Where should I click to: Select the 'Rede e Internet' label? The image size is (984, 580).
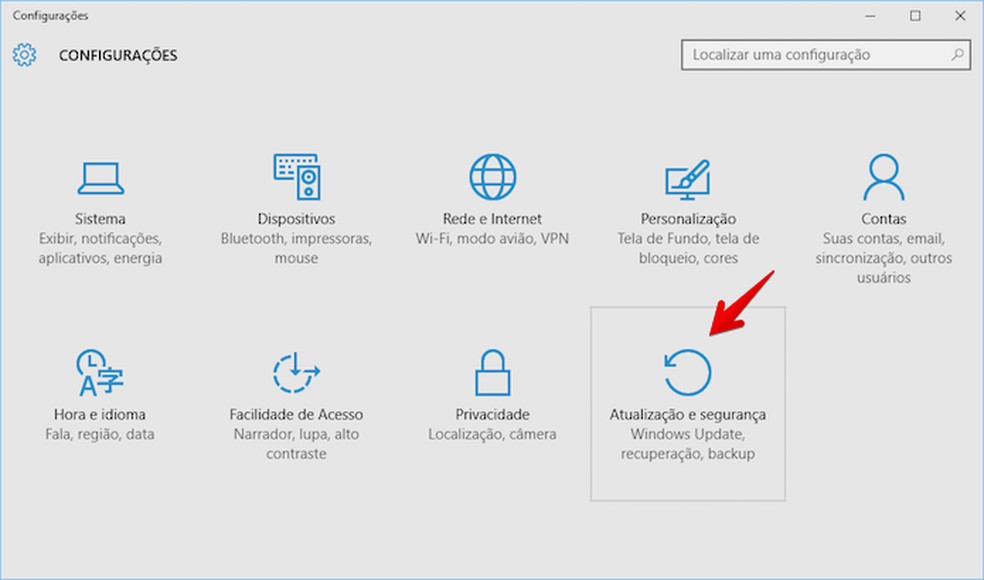pyautogui.click(x=492, y=219)
